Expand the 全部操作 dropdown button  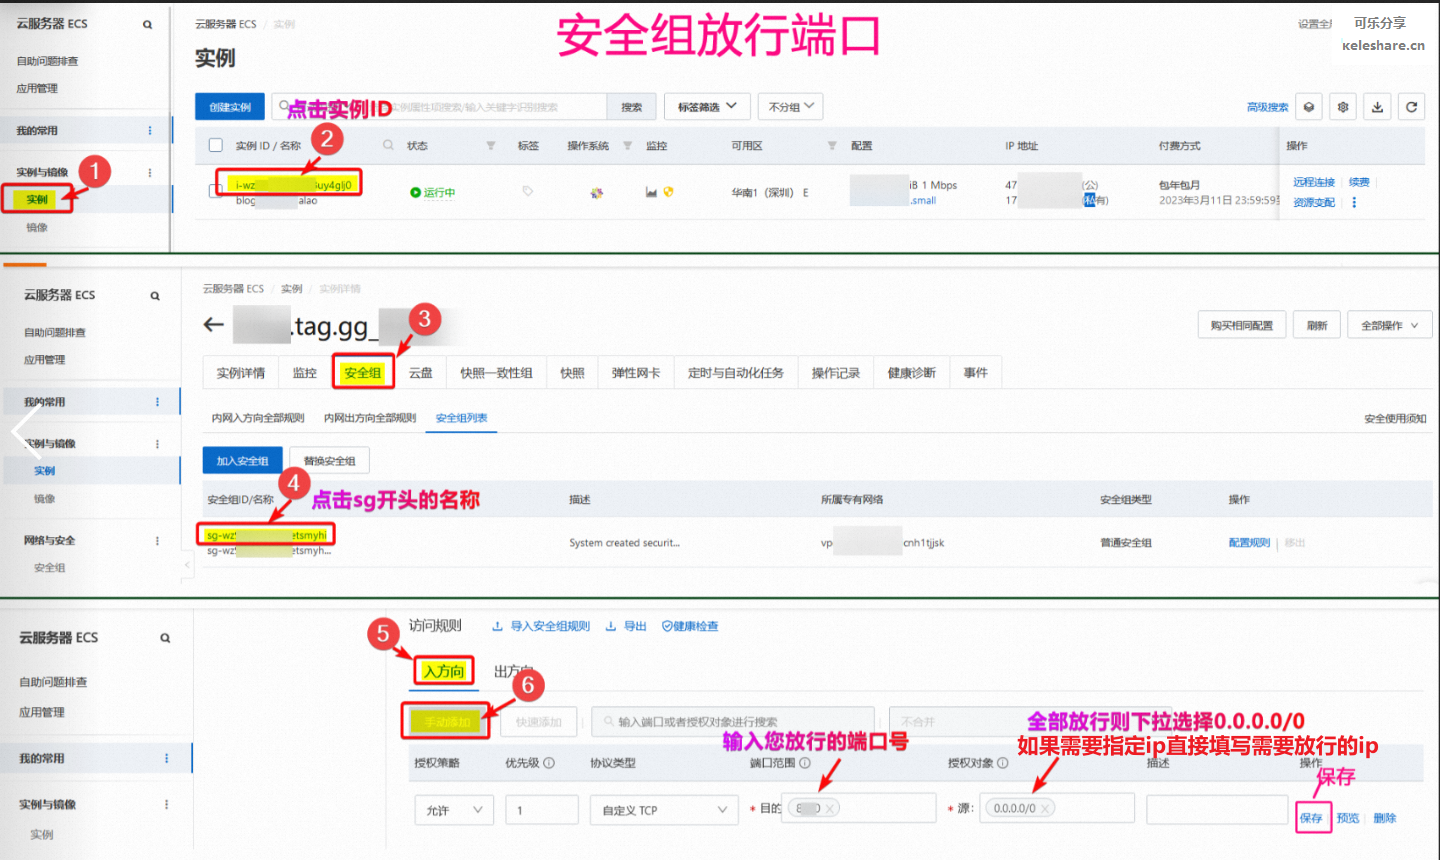click(x=1390, y=326)
